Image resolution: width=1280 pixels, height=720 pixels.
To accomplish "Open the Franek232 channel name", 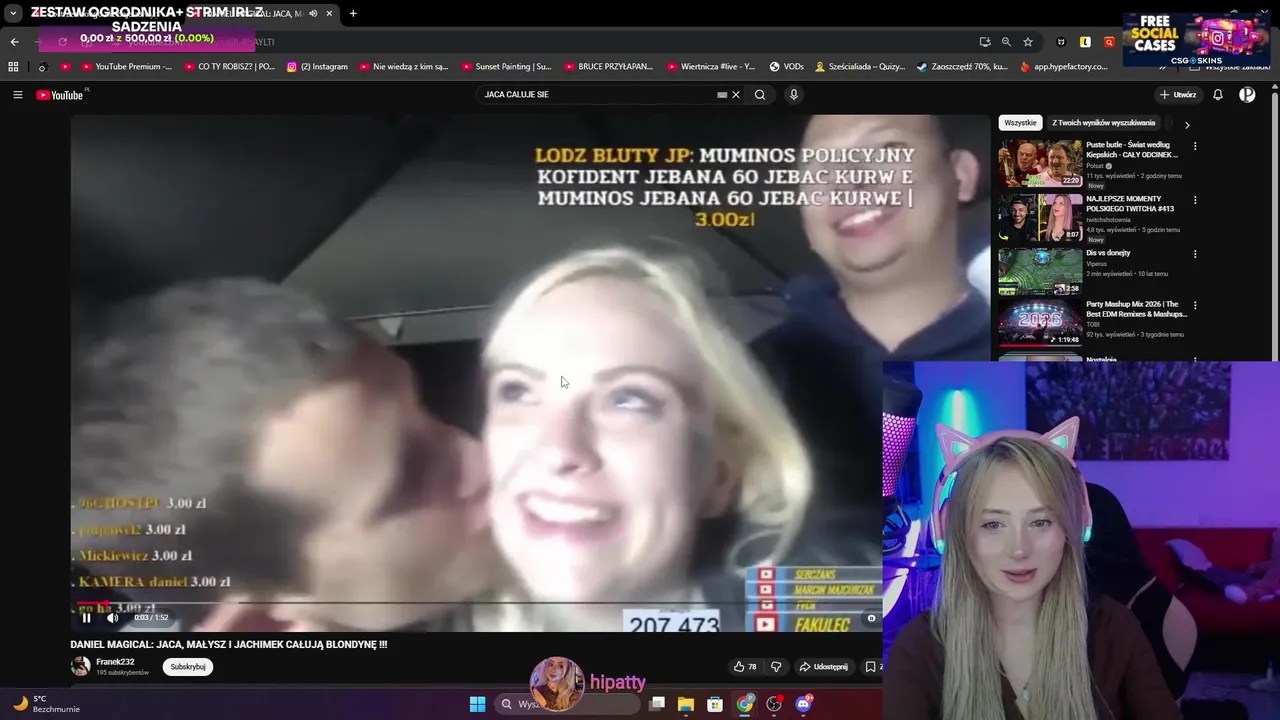I will [x=115, y=662].
